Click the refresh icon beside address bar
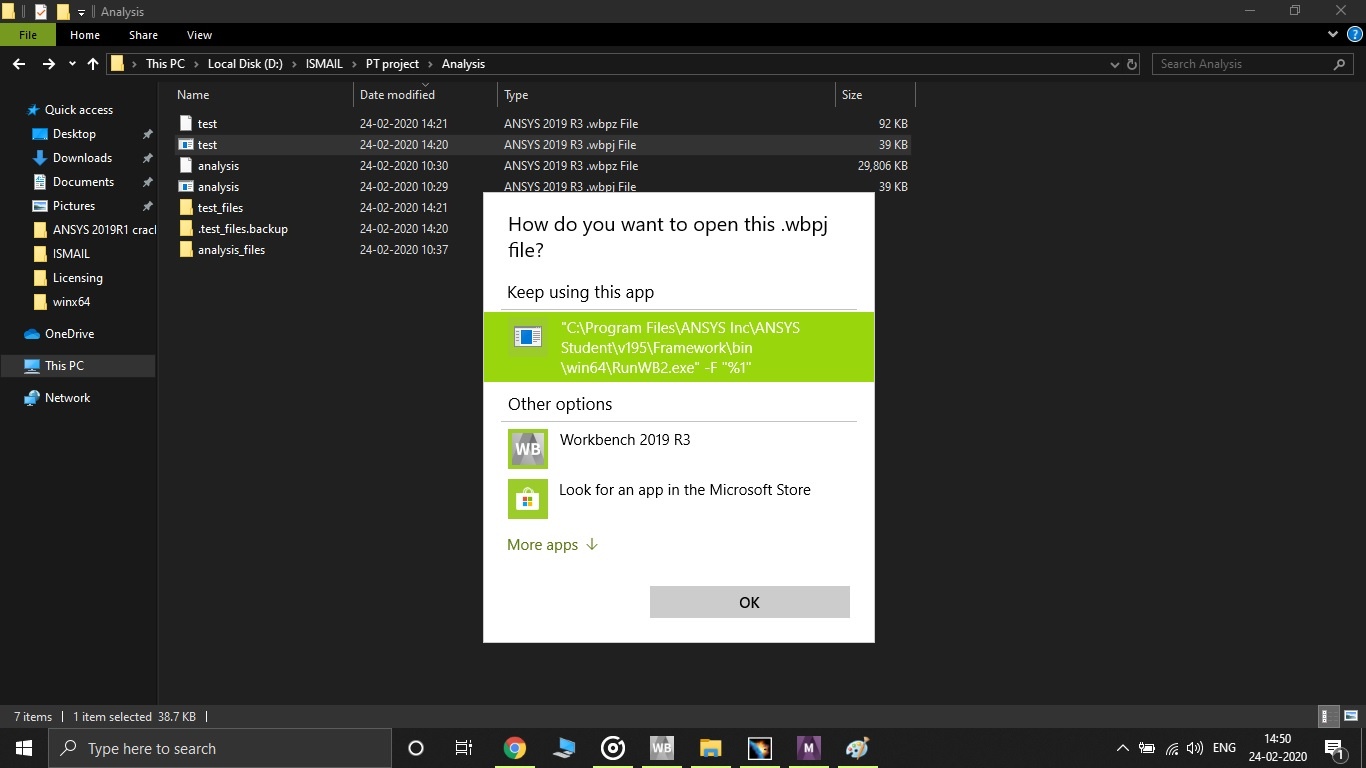Viewport: 1366px width, 768px height. click(1132, 64)
